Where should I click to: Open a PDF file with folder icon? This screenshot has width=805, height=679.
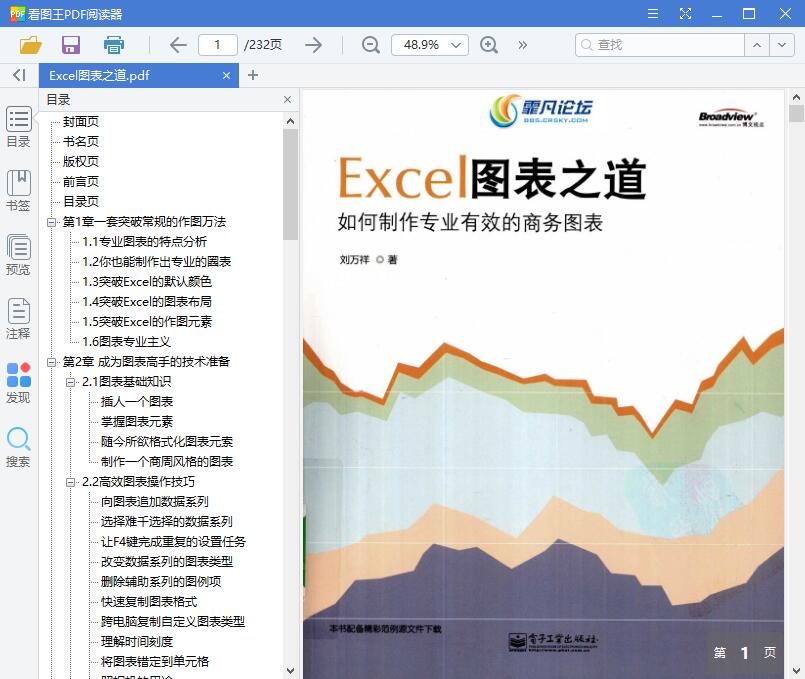point(30,45)
